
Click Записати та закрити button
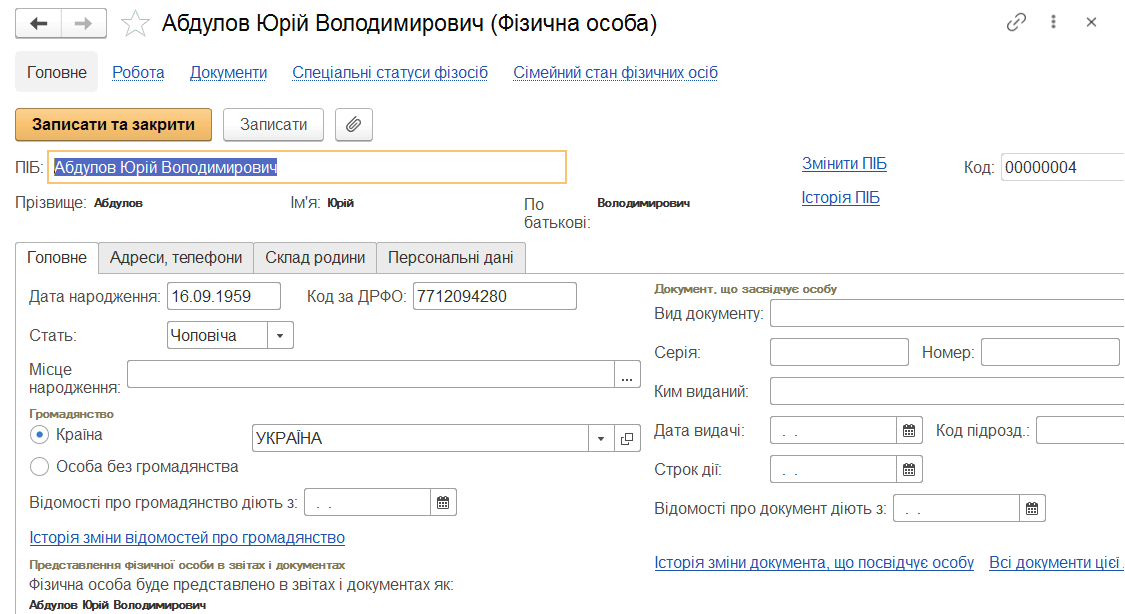tap(113, 125)
